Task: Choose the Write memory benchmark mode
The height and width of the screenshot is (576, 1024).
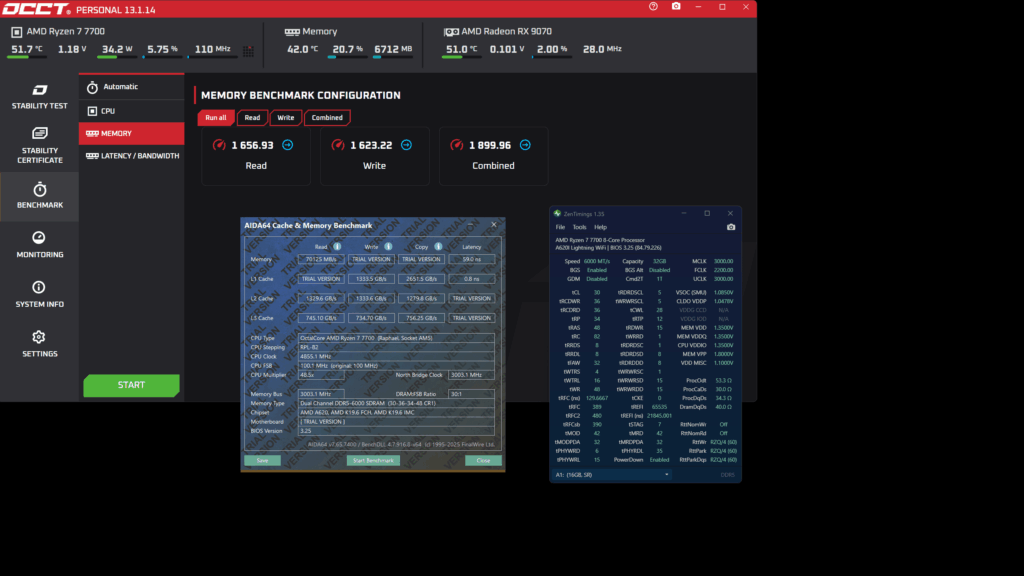Action: tap(285, 118)
